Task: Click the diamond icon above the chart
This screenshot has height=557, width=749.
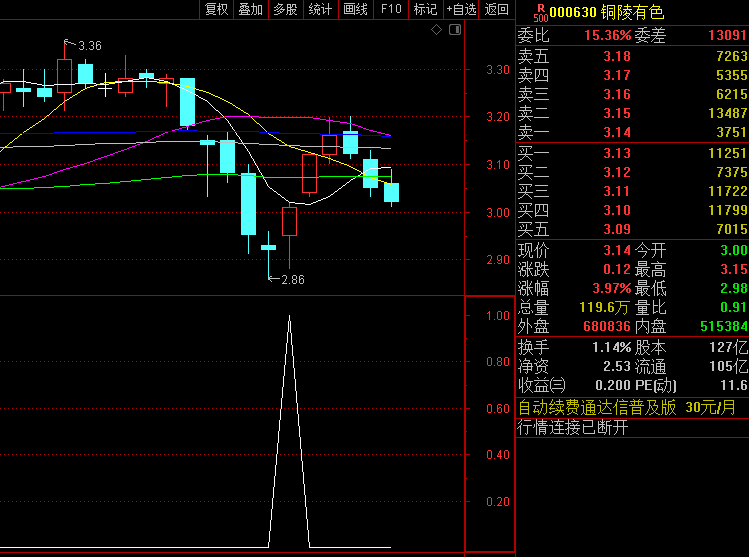Action: (x=436, y=30)
